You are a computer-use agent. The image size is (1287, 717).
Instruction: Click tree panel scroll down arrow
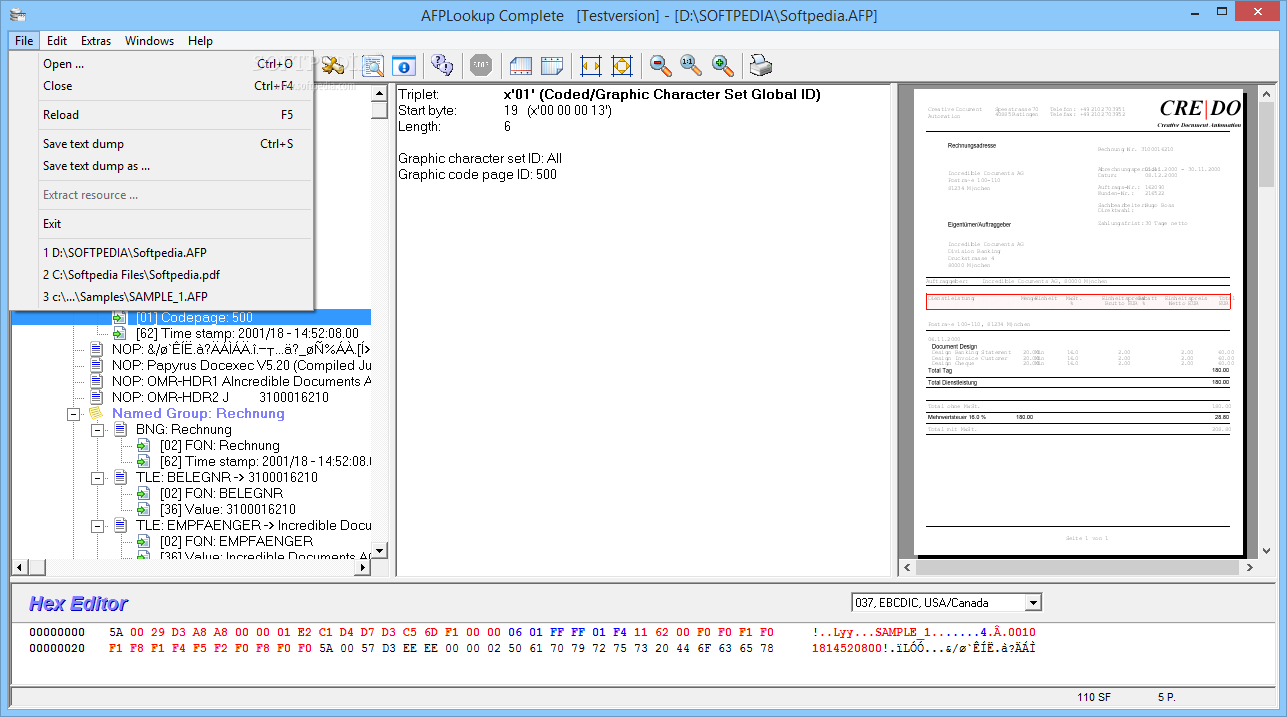[x=379, y=551]
